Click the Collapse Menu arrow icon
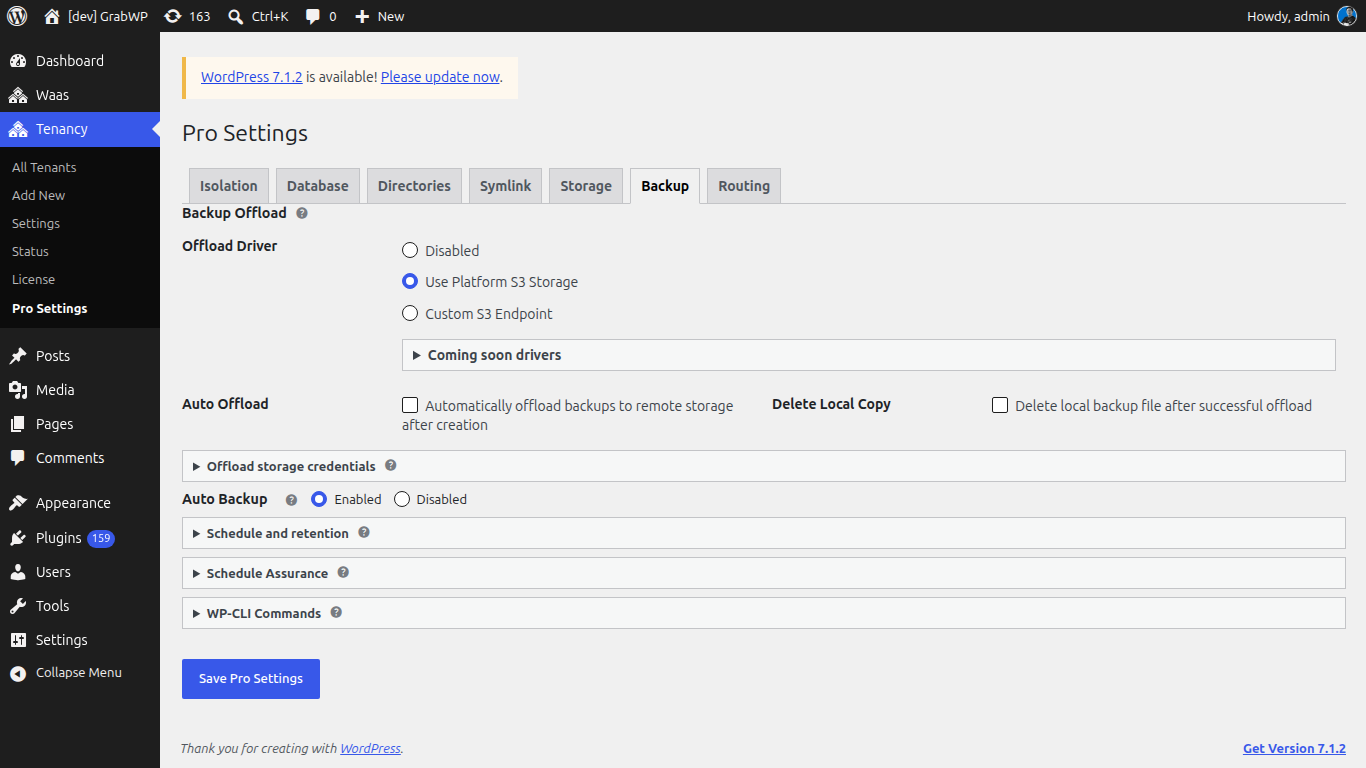This screenshot has height=768, width=1366. tap(18, 673)
